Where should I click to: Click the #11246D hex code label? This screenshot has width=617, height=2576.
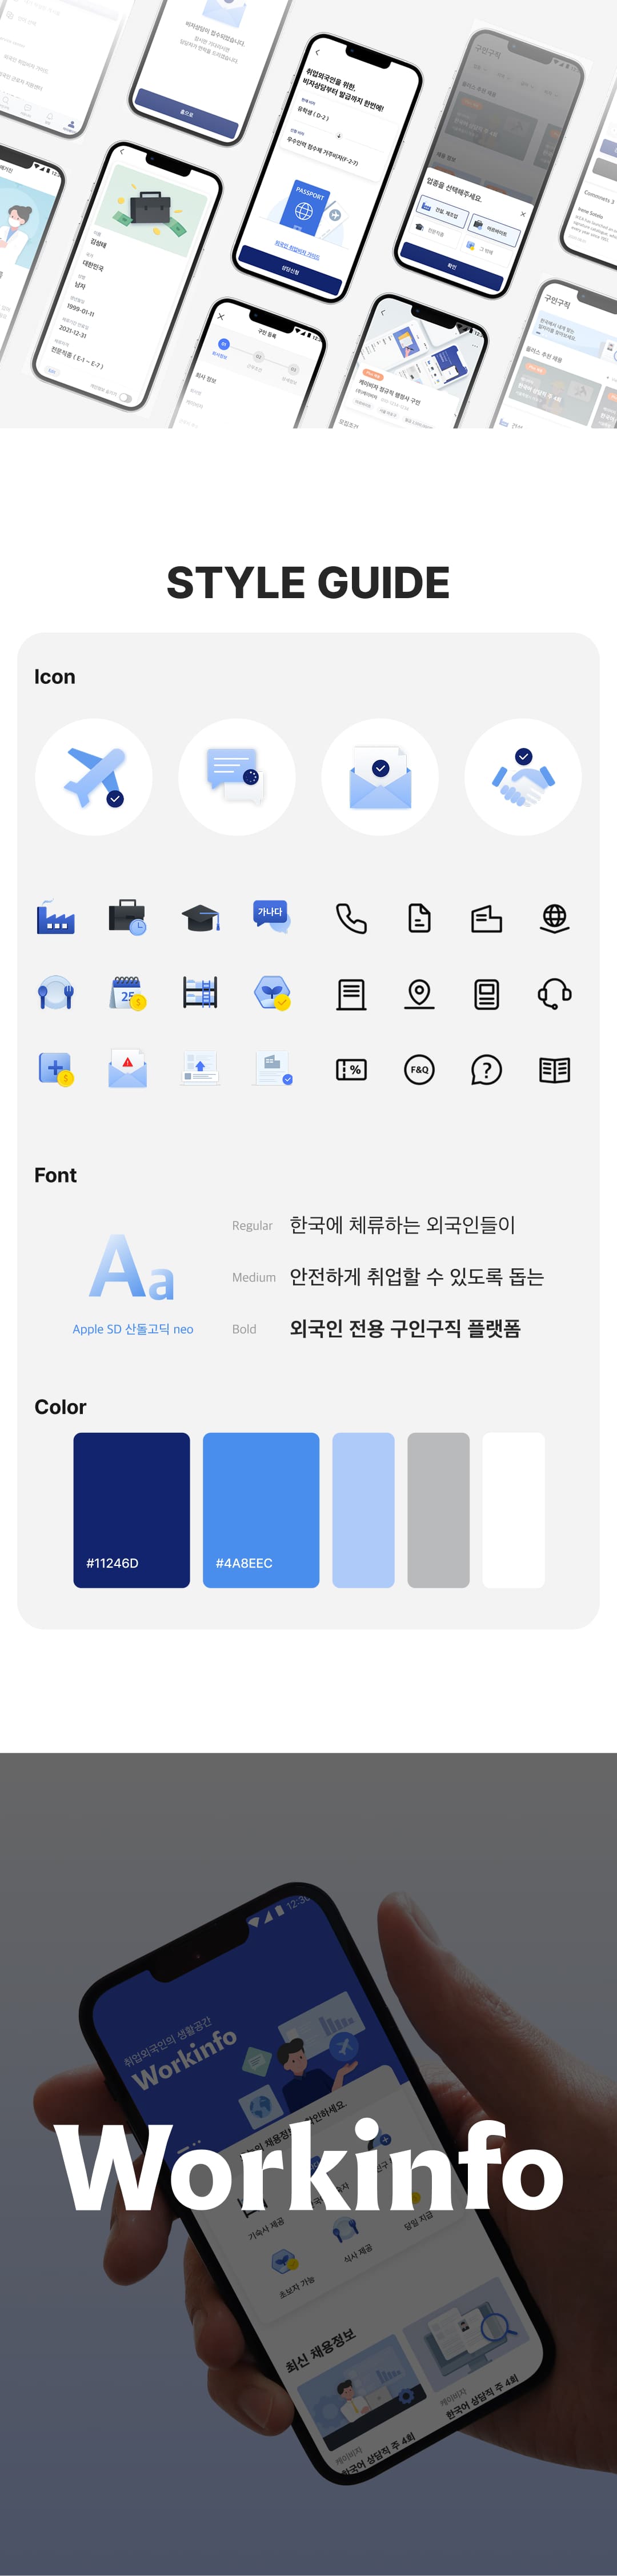(112, 1563)
